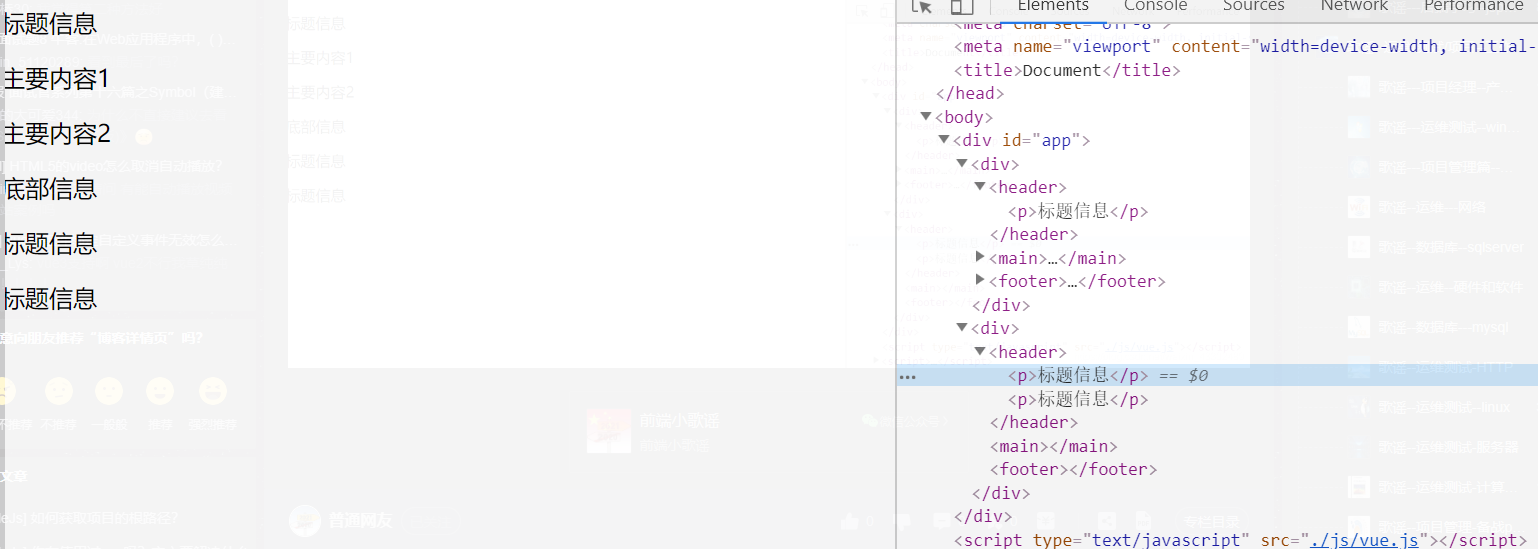
Task: Open the three-dots menu on highlighted row
Action: (x=907, y=376)
